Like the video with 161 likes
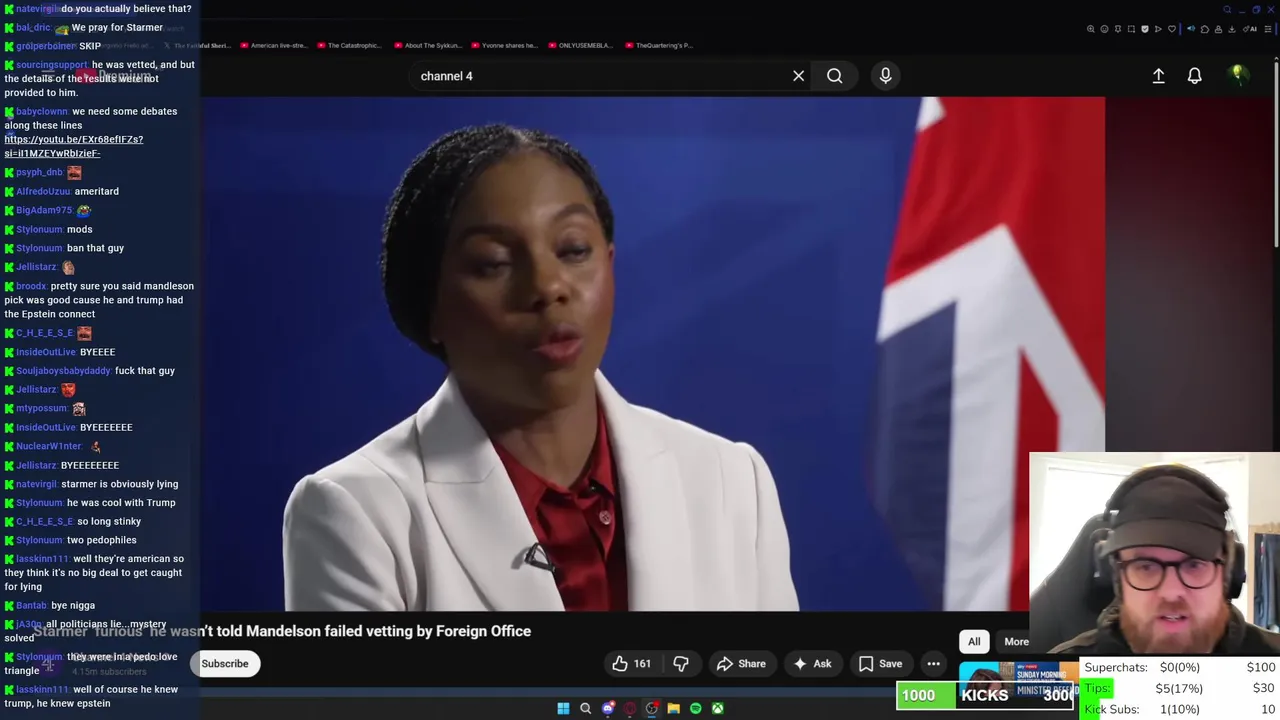1280x720 pixels. (631, 664)
